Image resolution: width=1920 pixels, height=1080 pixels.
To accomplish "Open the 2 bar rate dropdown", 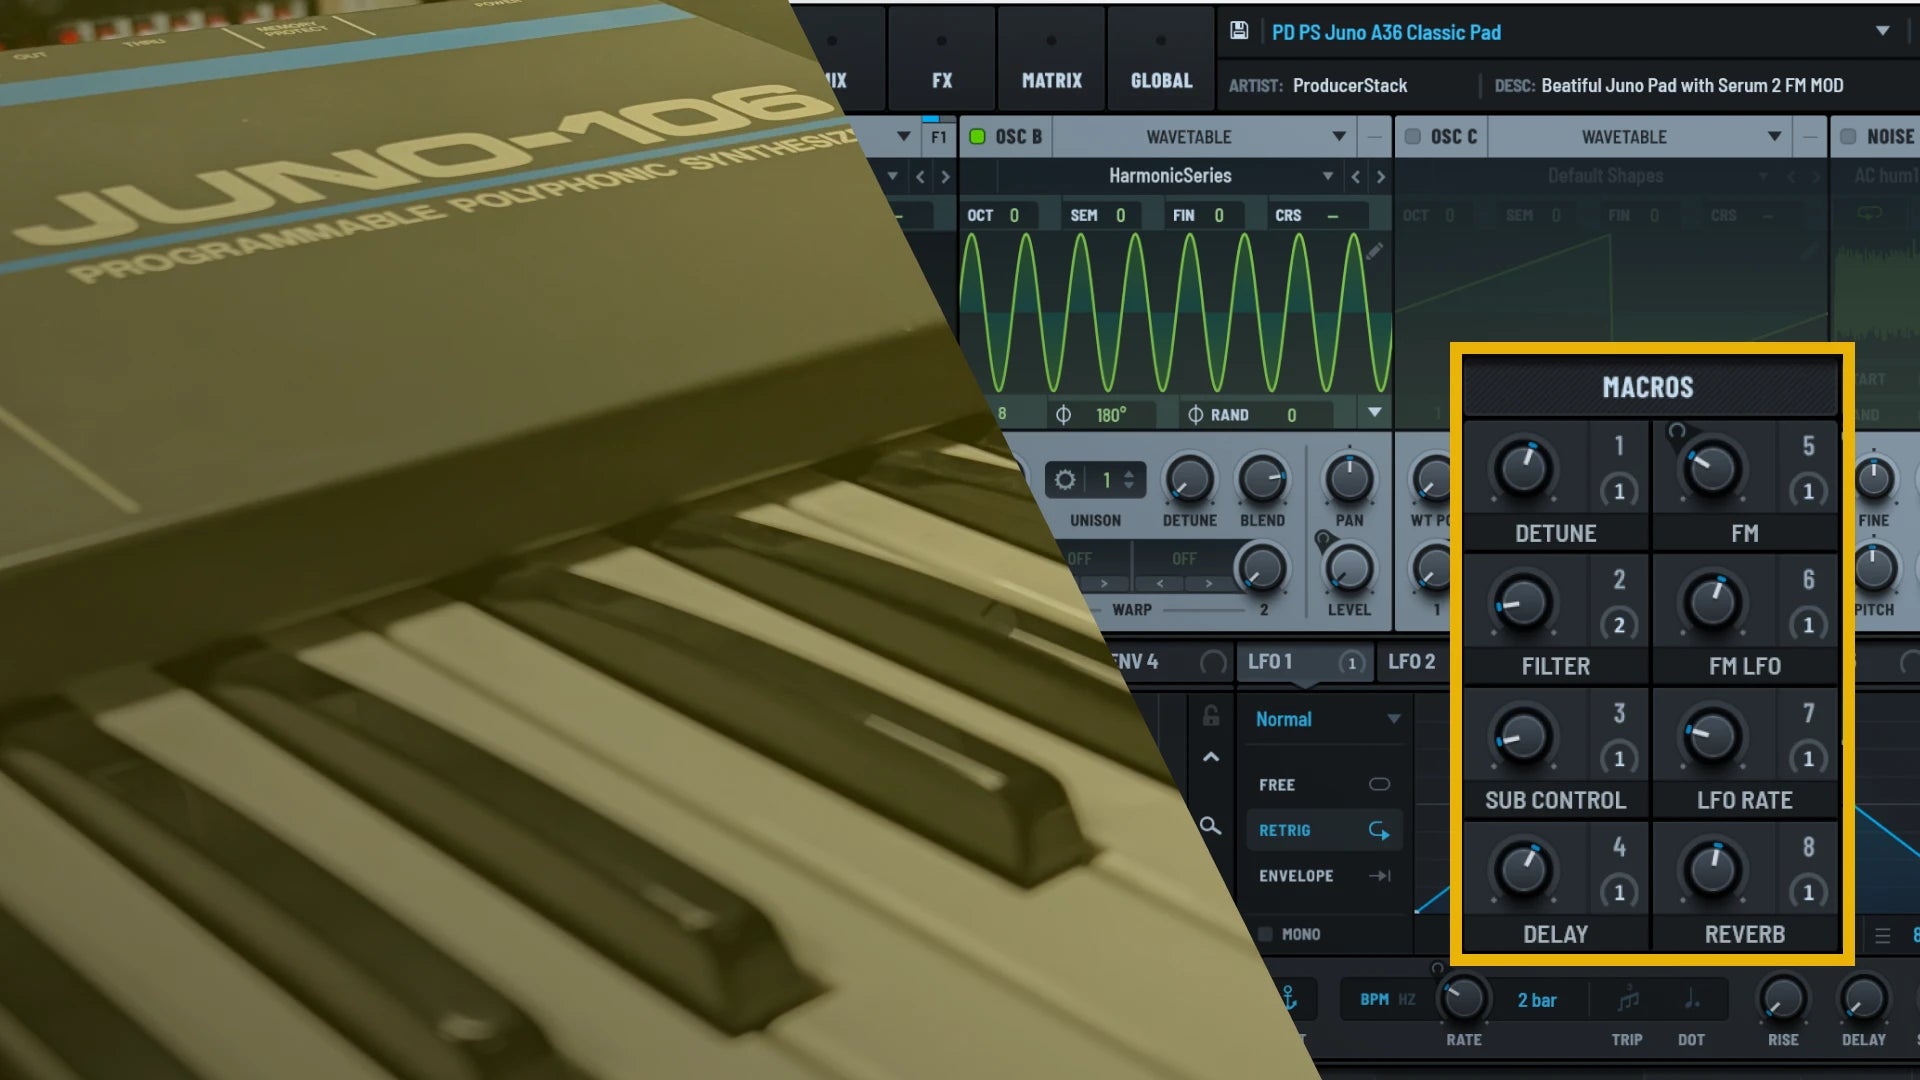I will click(x=1537, y=1000).
